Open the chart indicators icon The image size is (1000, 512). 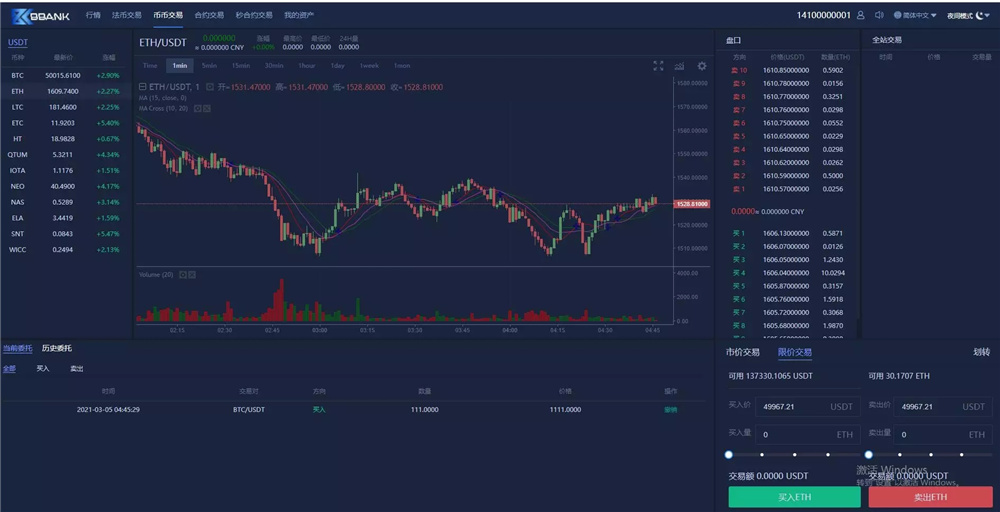(681, 66)
